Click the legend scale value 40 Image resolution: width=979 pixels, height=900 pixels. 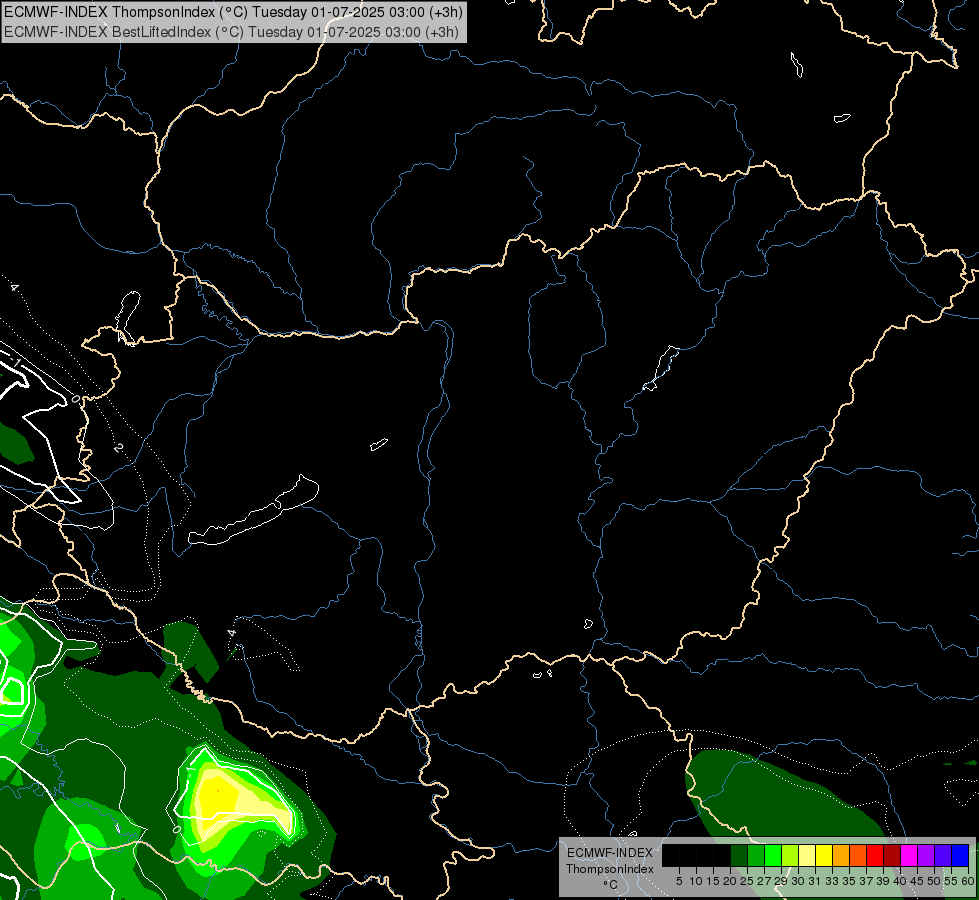tap(900, 881)
